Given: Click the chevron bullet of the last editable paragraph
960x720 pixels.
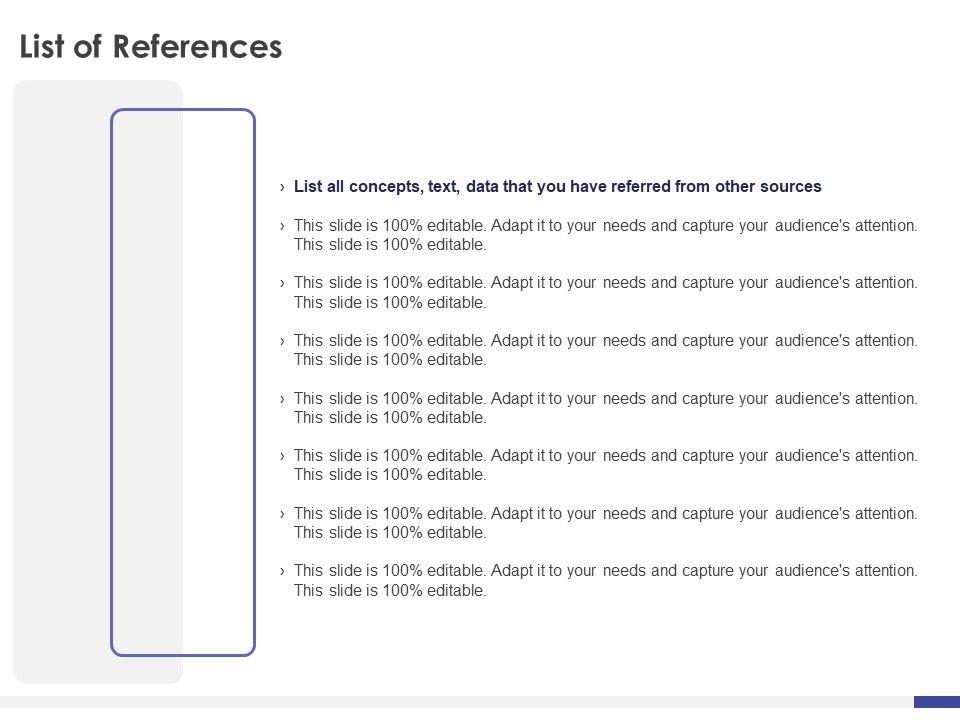Looking at the screenshot, I should coord(283,571).
